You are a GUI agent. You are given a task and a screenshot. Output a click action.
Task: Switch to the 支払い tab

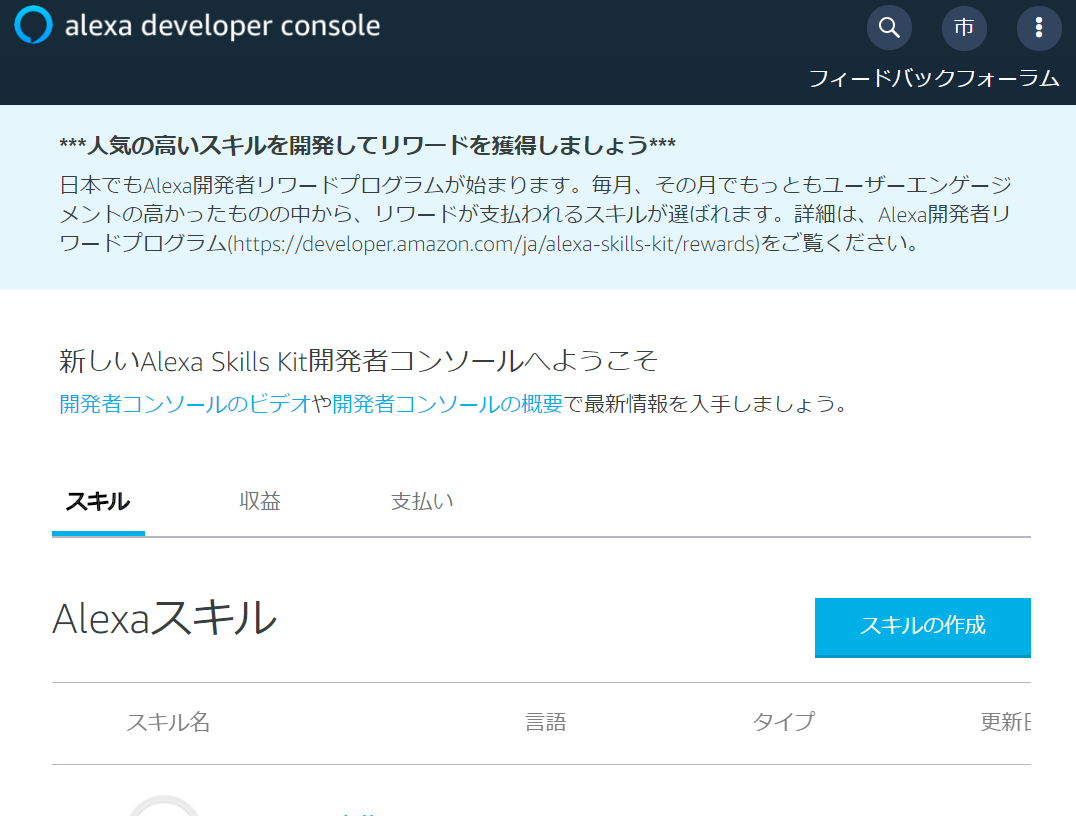[421, 502]
